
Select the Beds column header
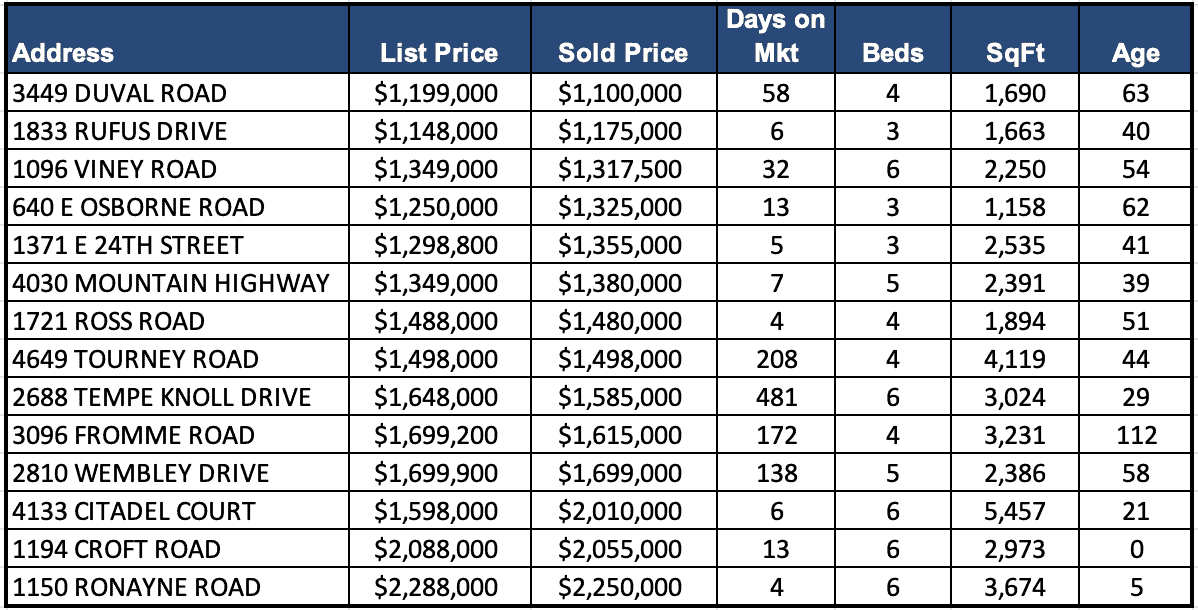tap(893, 53)
